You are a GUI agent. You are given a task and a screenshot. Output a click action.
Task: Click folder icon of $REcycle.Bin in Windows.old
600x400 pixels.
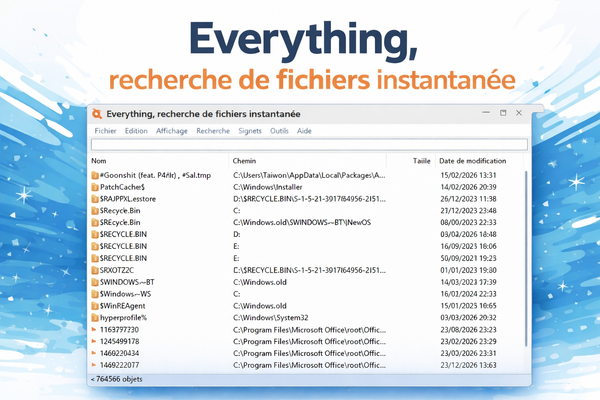click(x=95, y=222)
